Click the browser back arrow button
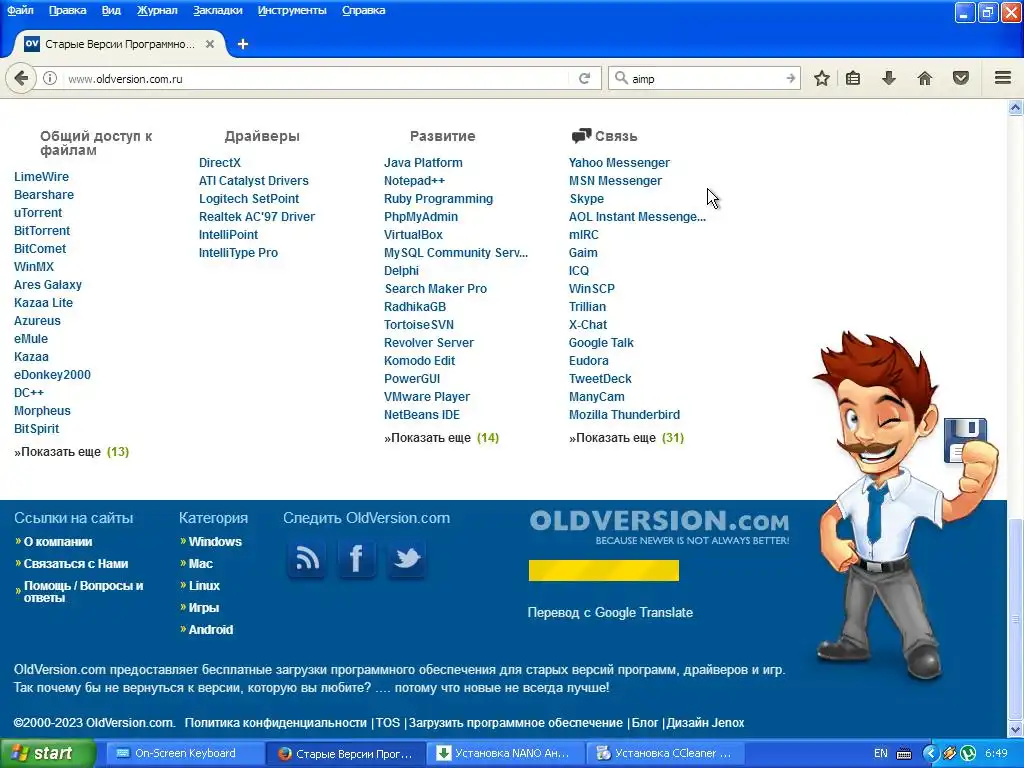This screenshot has height=768, width=1024. 21,78
